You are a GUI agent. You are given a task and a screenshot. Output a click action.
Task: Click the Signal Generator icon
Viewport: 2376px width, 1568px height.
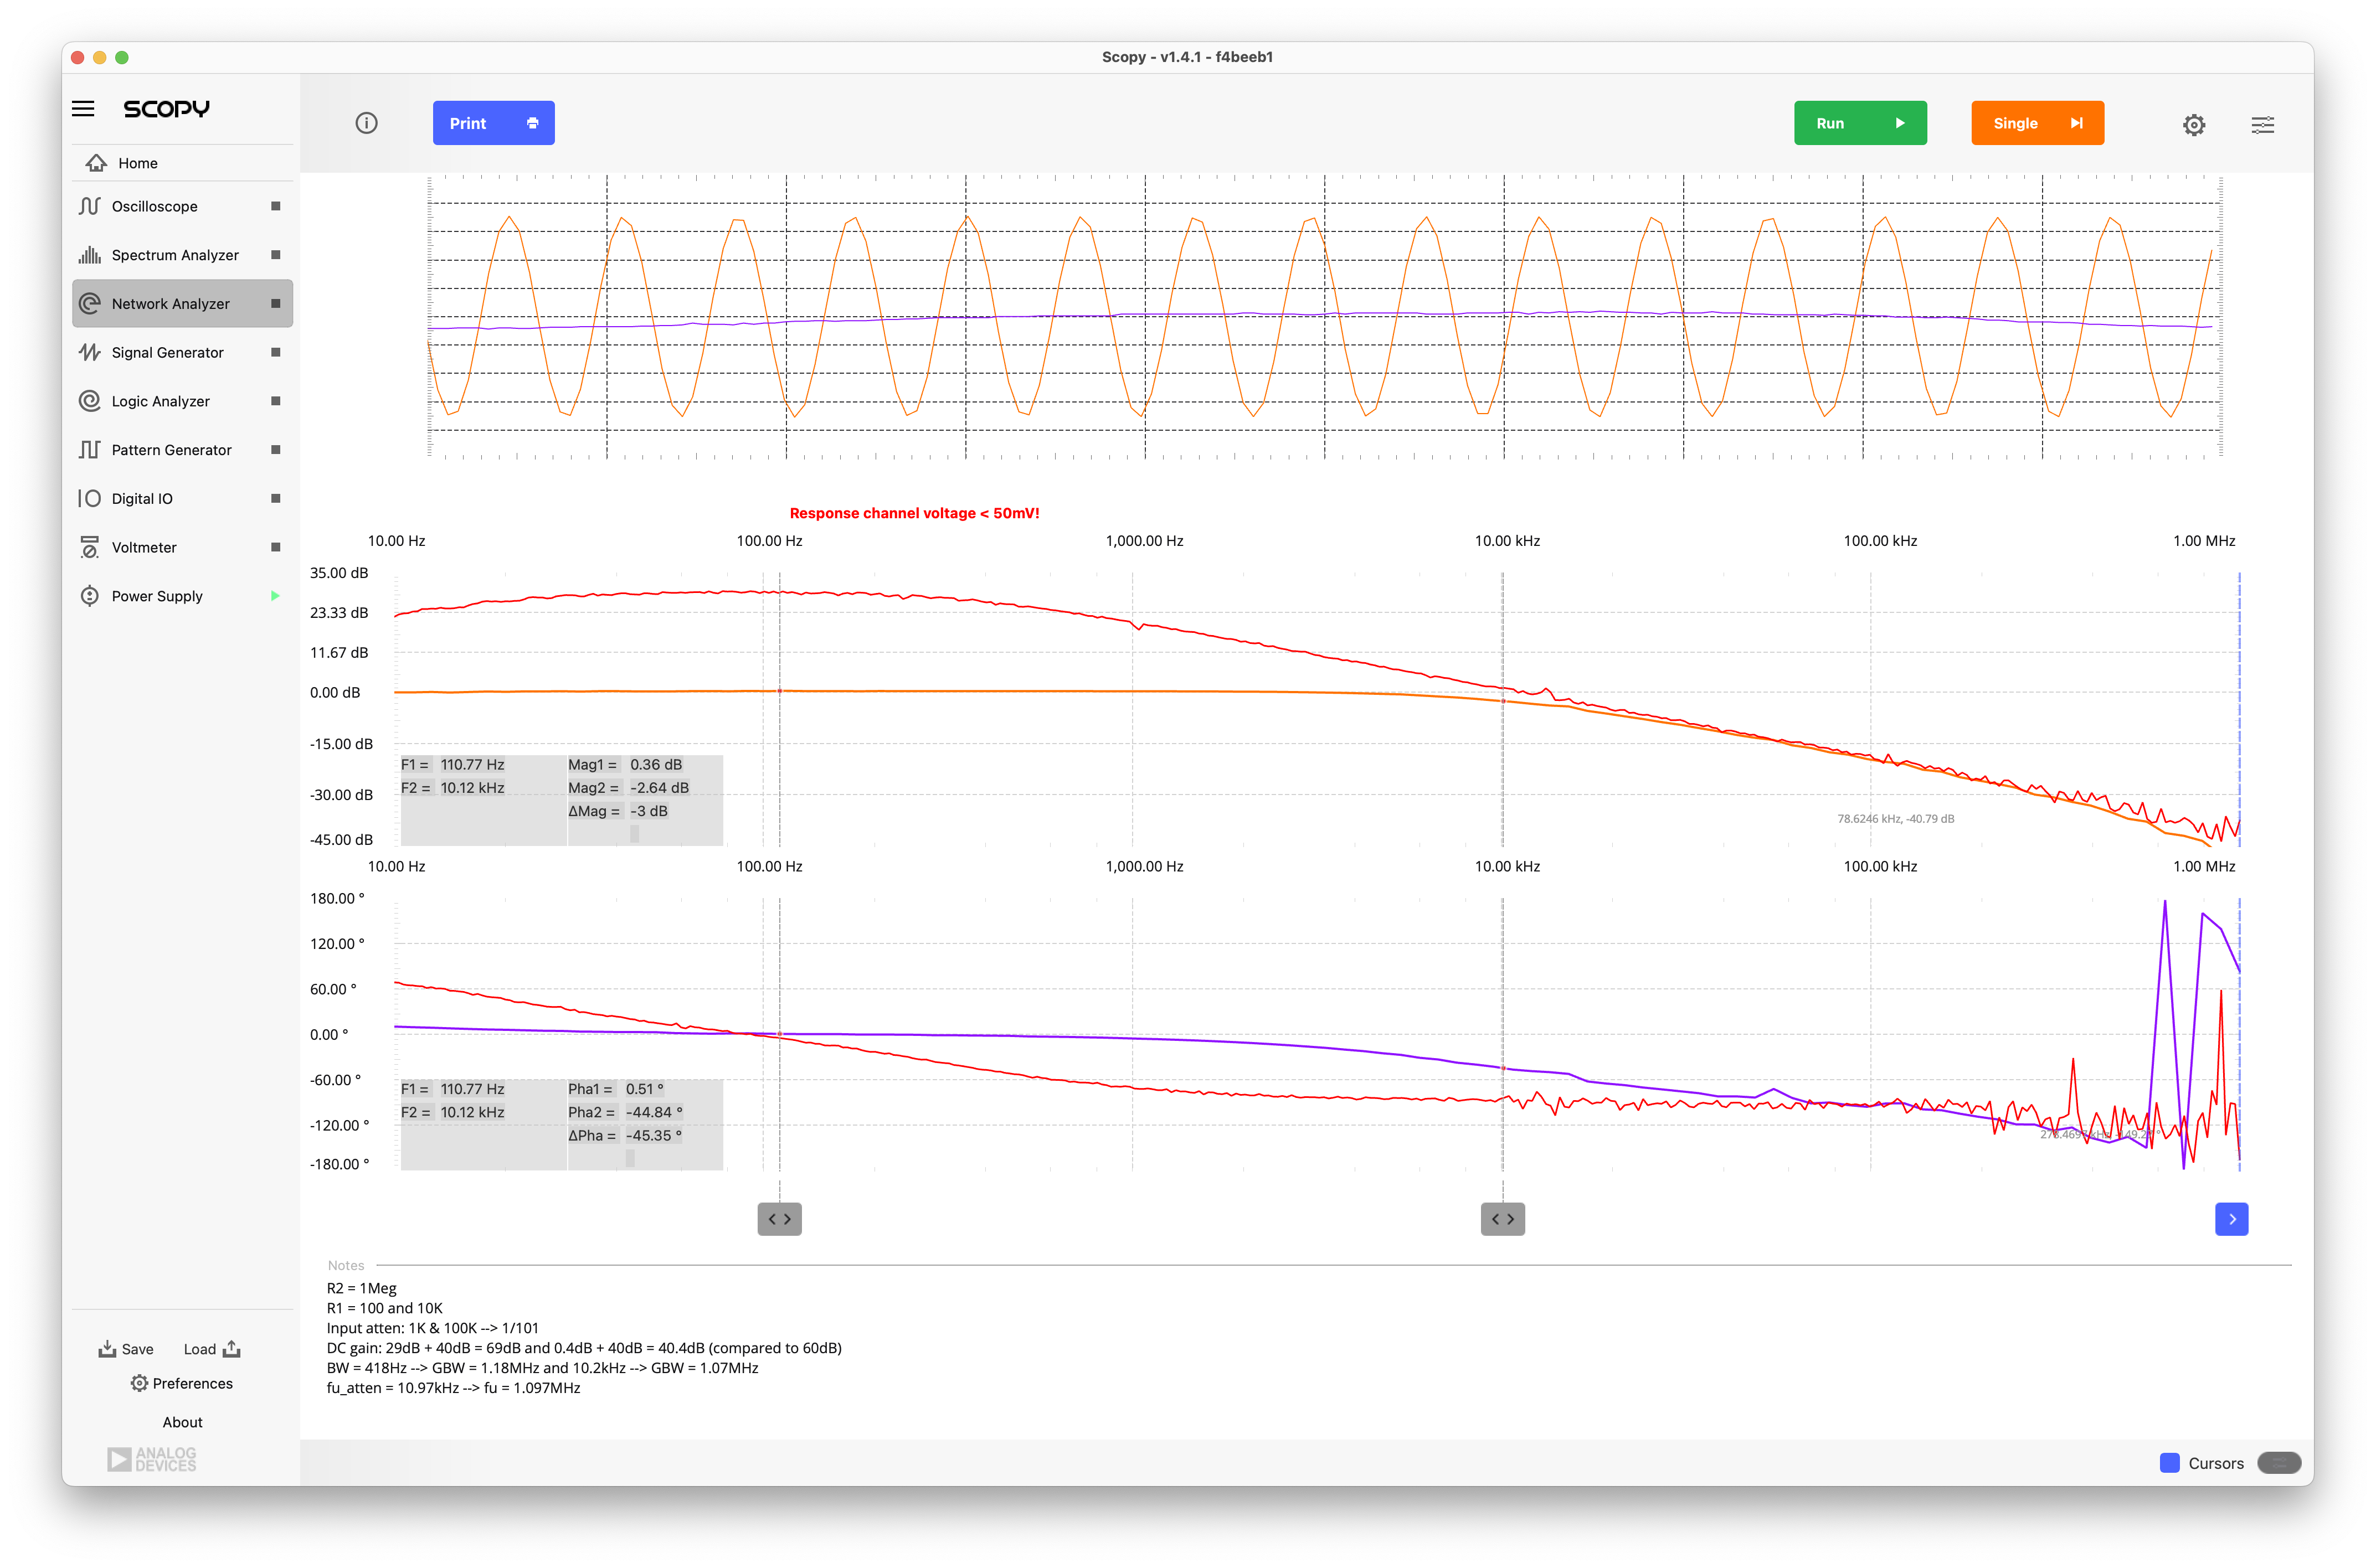(x=90, y=352)
